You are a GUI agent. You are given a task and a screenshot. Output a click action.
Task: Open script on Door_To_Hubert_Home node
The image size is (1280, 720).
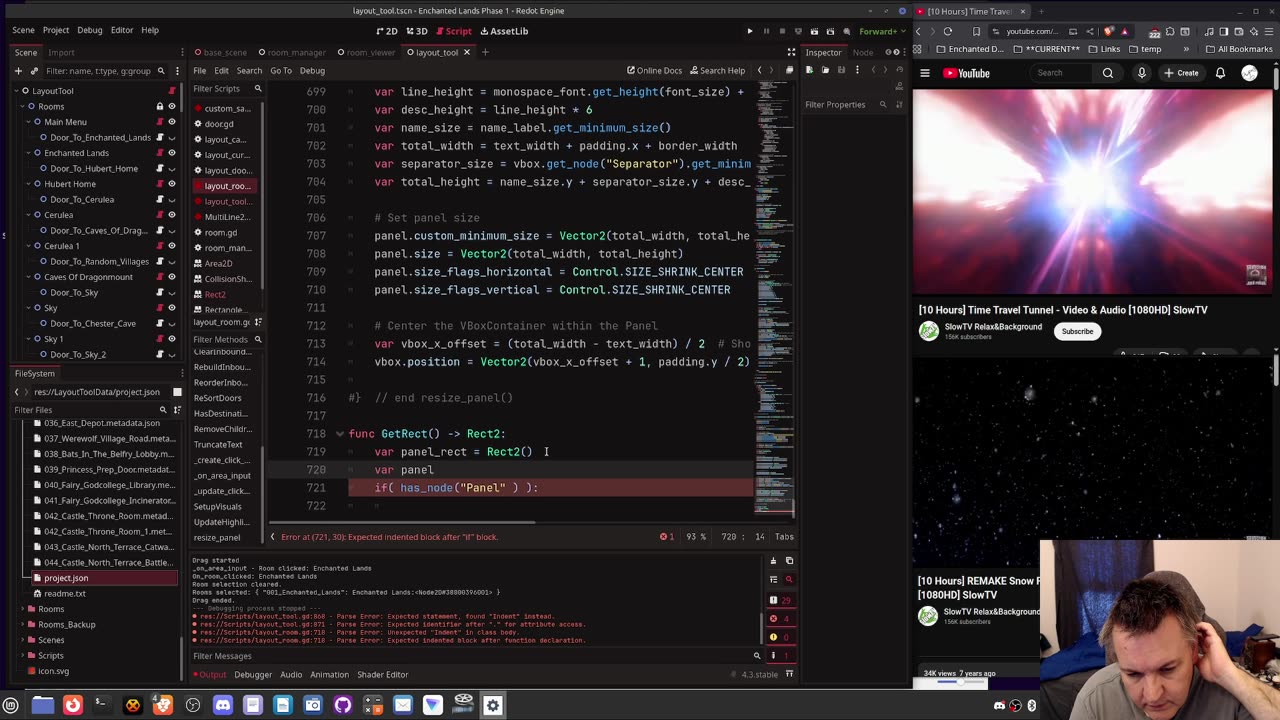coord(159,168)
